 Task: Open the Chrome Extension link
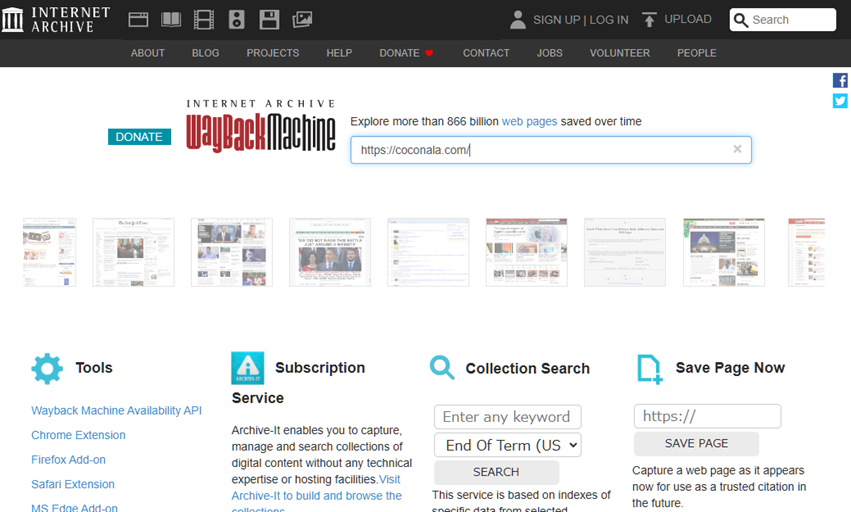click(x=78, y=435)
